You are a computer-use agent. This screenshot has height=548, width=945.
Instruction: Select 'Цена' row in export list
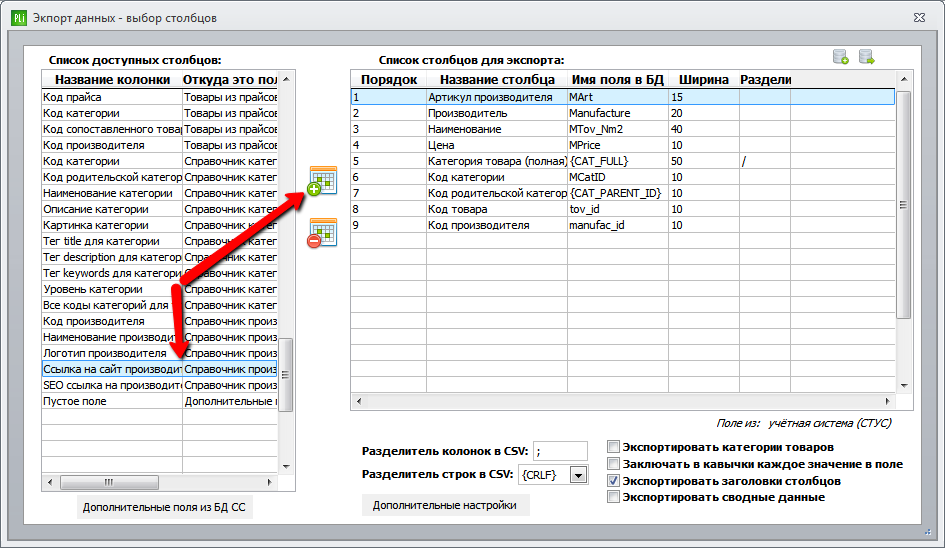[x=623, y=145]
